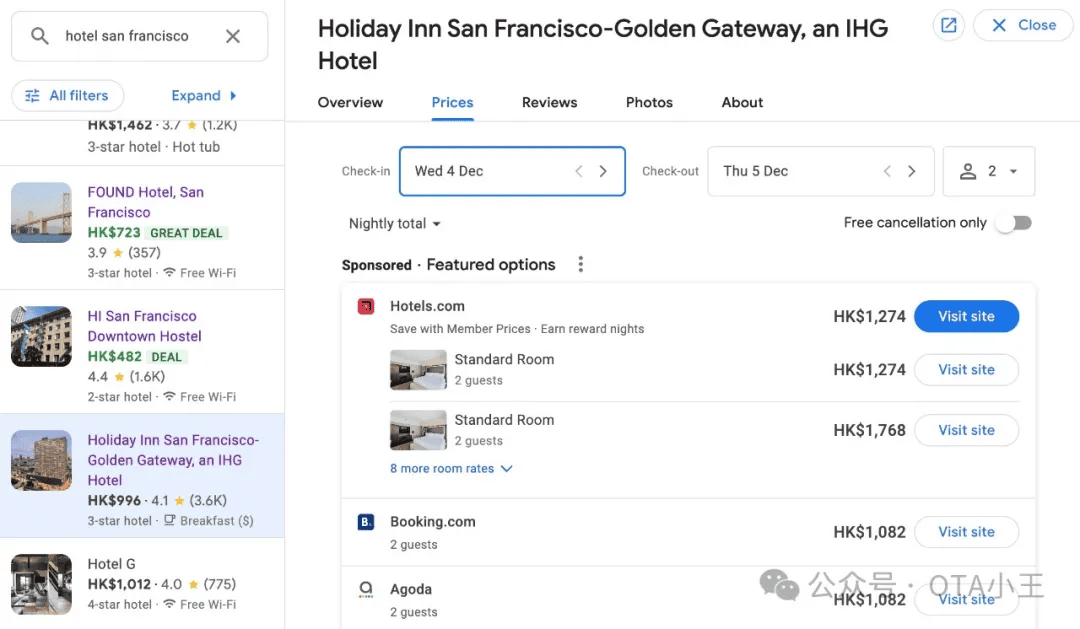
Task: Open FOUND Hotel, San Francisco listing title
Action: [145, 202]
